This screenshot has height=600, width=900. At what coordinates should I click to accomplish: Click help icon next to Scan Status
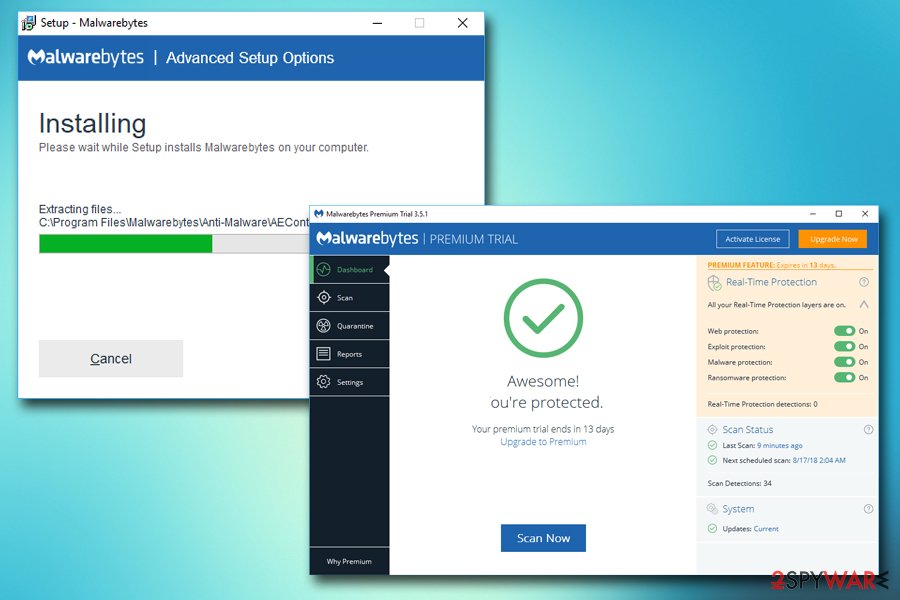coord(868,429)
